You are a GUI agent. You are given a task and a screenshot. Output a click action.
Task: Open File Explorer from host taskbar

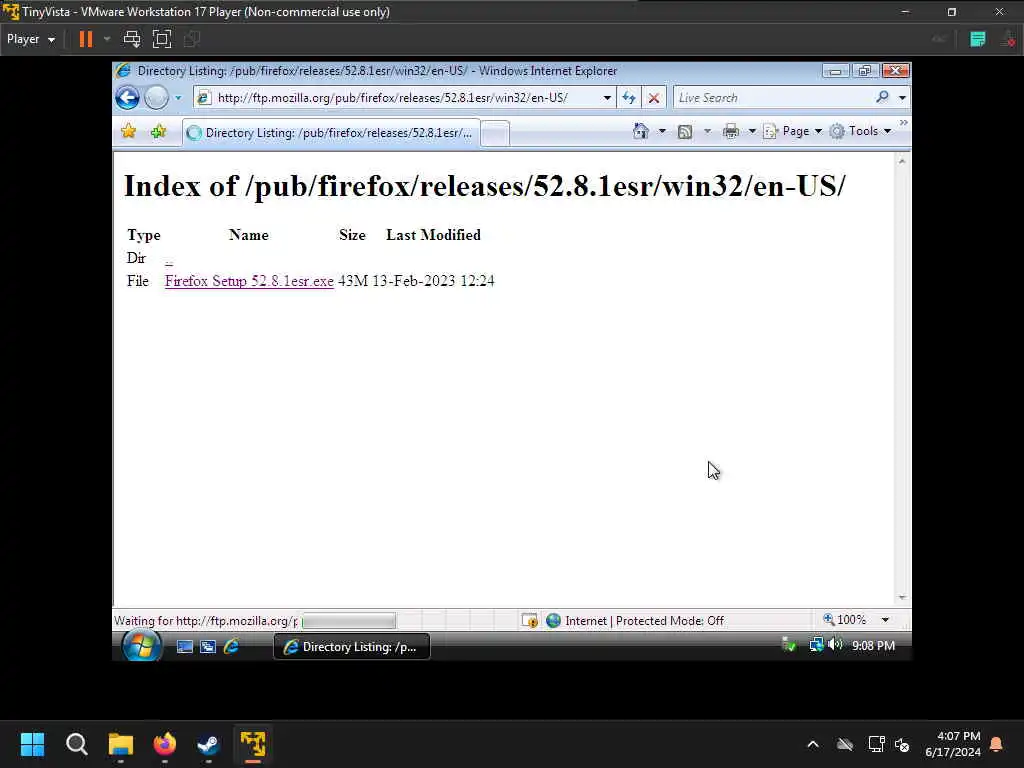tap(121, 744)
